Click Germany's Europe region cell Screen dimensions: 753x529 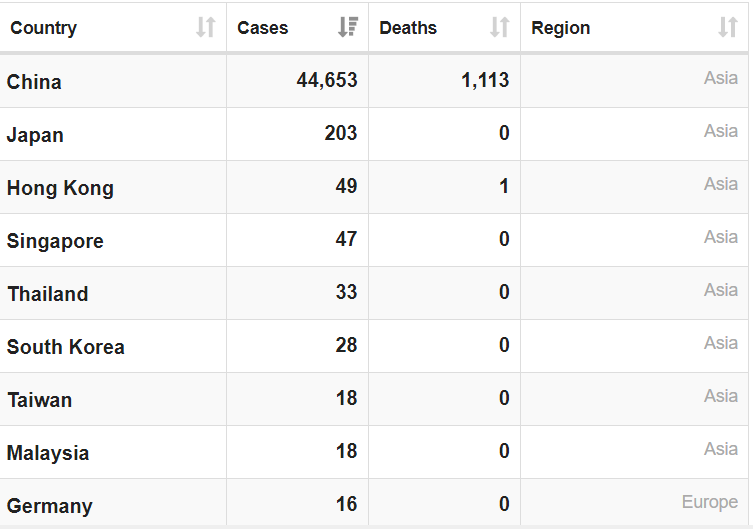click(709, 502)
